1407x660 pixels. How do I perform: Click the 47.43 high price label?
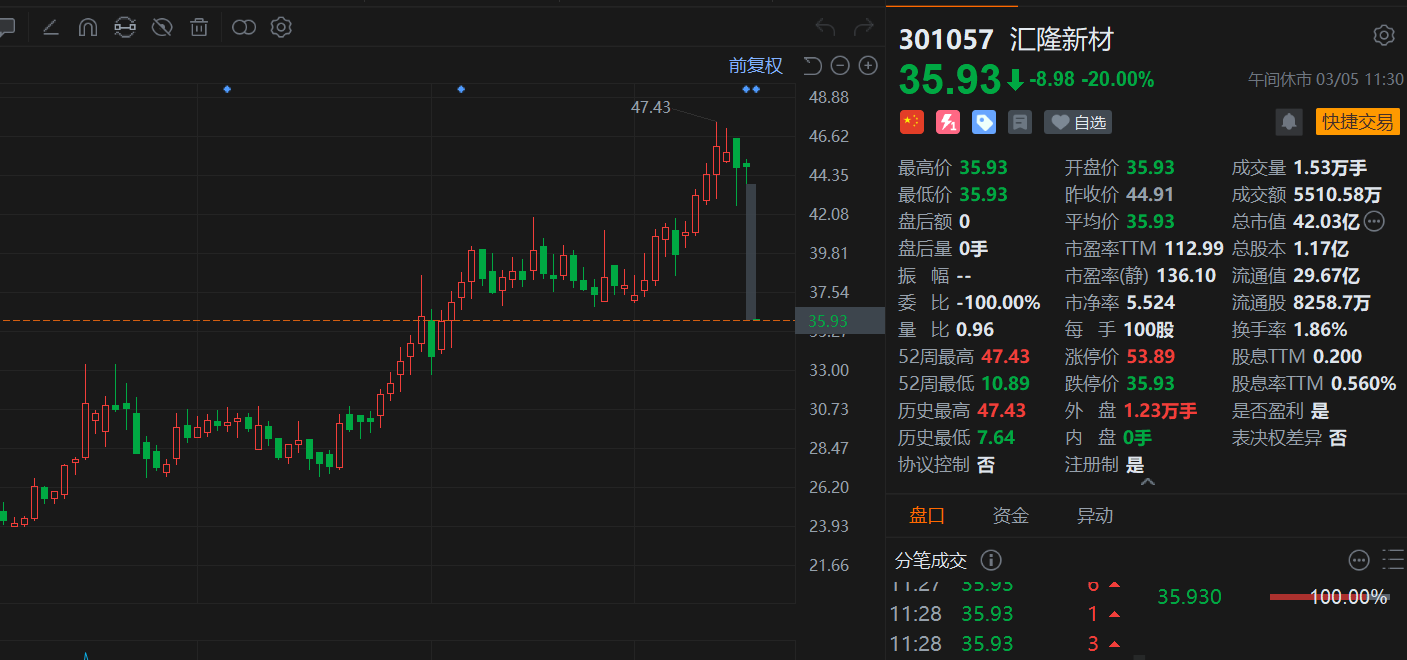point(651,107)
